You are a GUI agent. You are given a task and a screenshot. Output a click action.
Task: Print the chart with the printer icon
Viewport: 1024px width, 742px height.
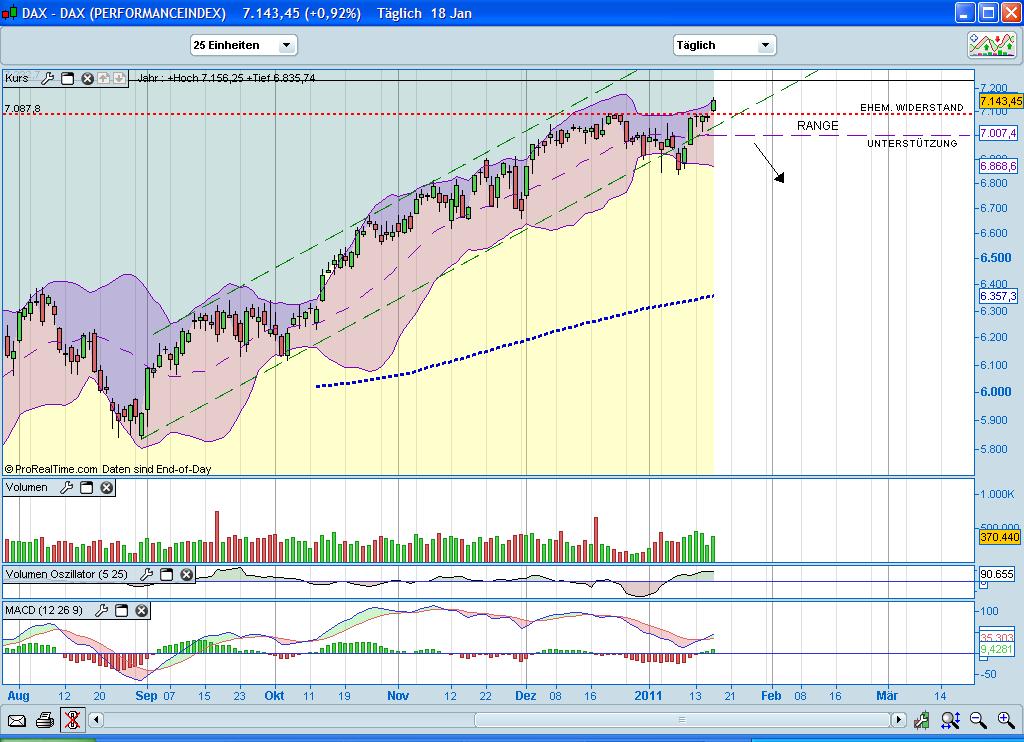[45, 720]
